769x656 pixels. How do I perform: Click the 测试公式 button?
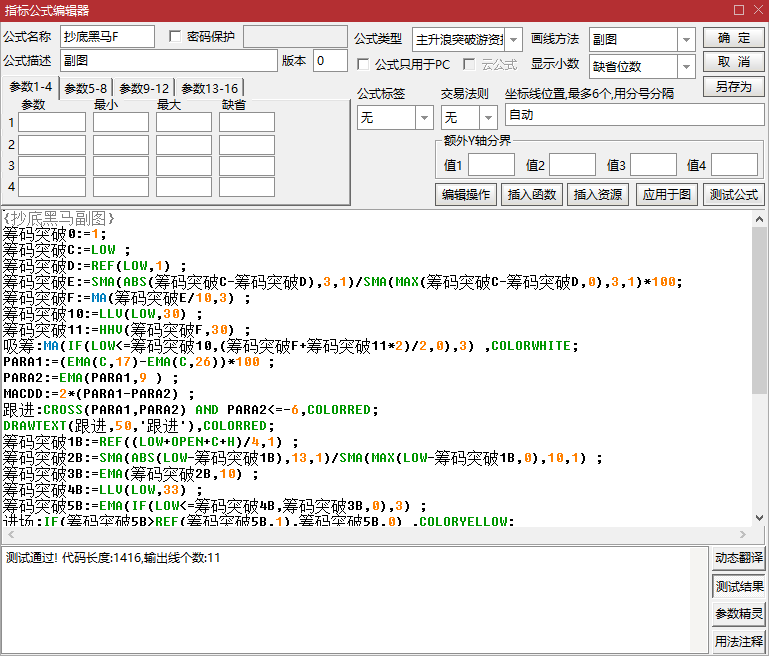(x=733, y=194)
